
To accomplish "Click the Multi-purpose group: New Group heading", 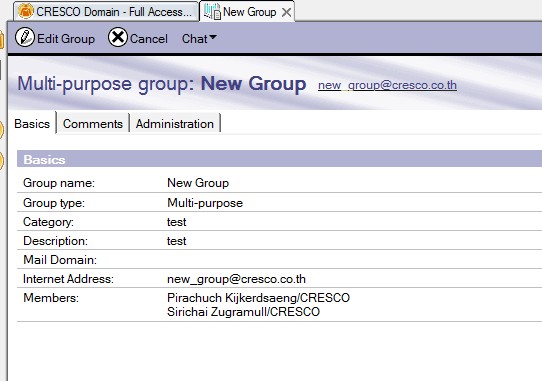I will pyautogui.click(x=161, y=84).
